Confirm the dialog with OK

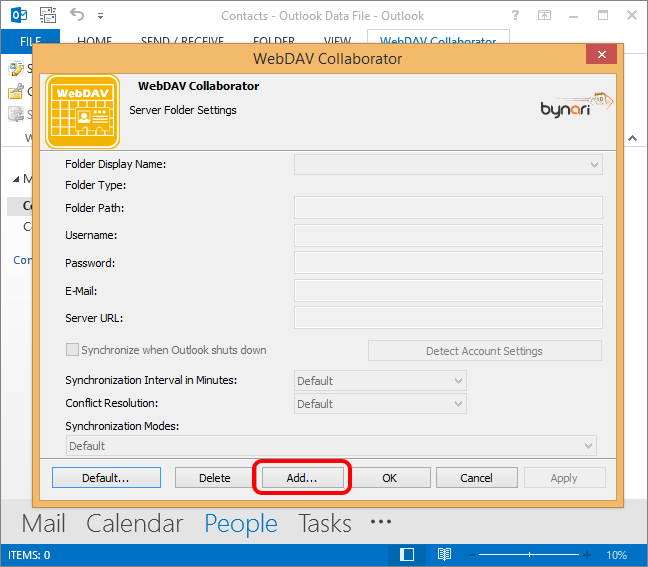(389, 478)
